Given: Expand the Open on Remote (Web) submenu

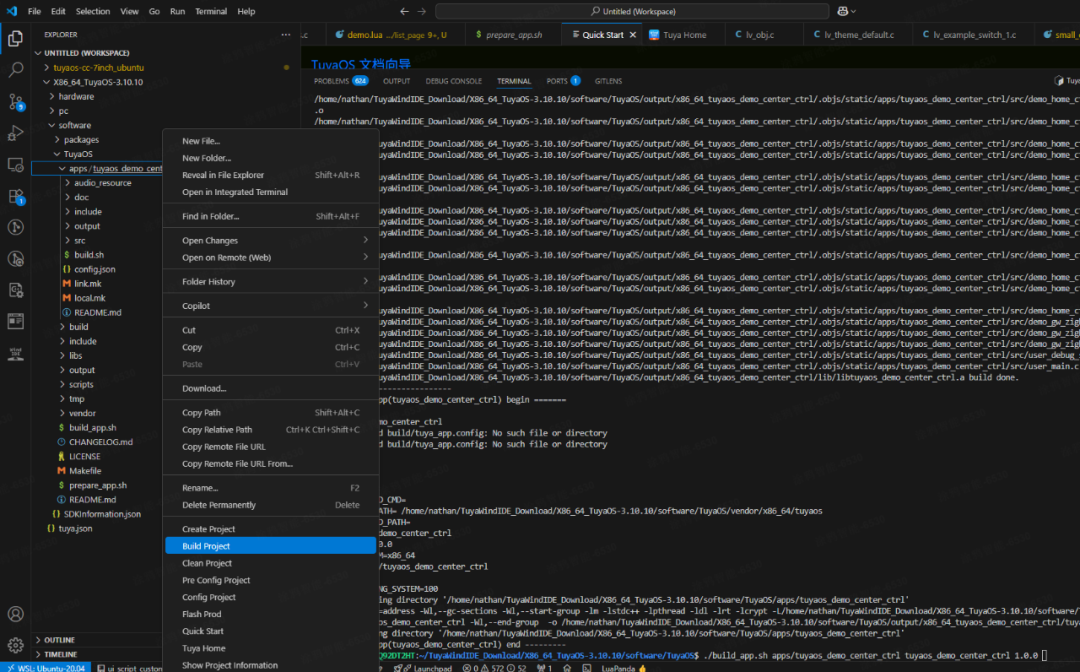Looking at the screenshot, I should (x=271, y=258).
